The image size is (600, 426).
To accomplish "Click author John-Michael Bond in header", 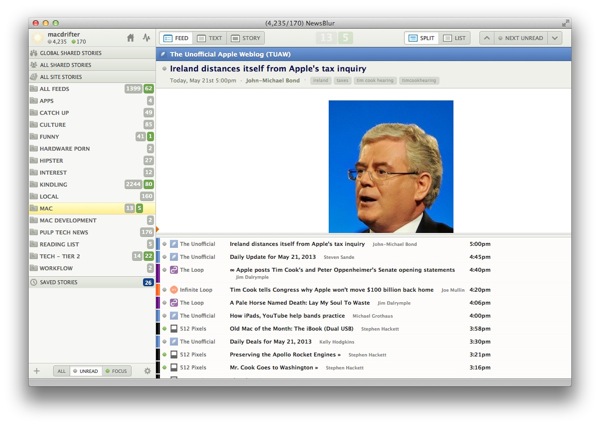I will 272,80.
